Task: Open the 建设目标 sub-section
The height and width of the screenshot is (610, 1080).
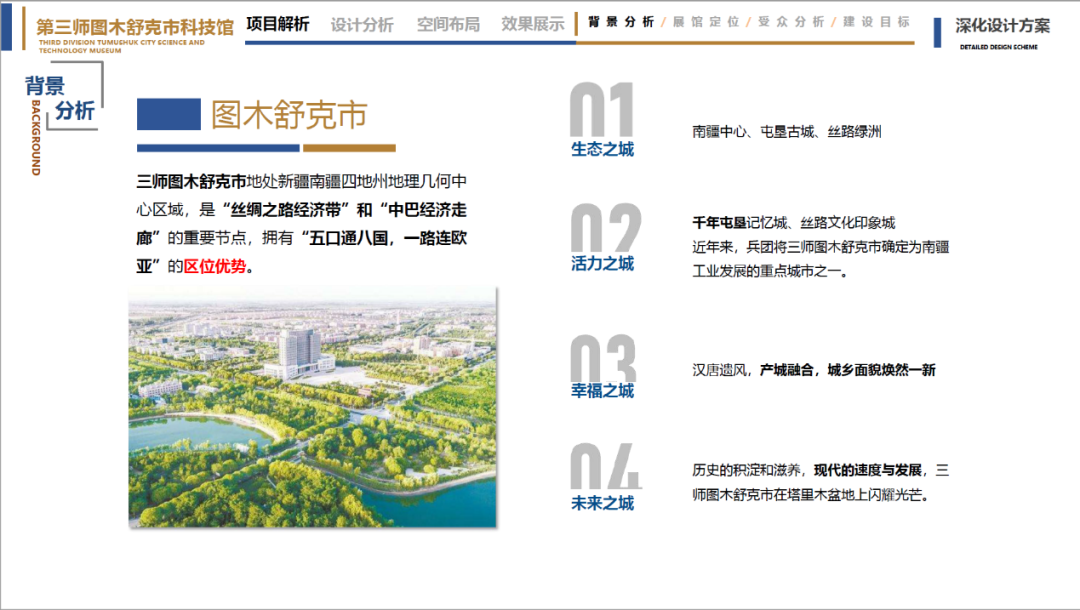Action: (876, 22)
